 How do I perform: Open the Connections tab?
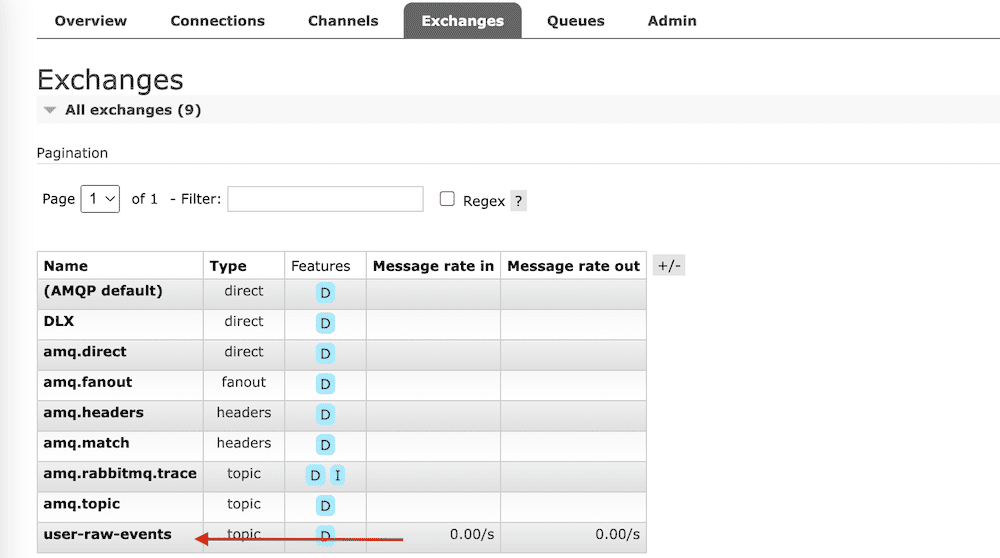[x=217, y=21]
